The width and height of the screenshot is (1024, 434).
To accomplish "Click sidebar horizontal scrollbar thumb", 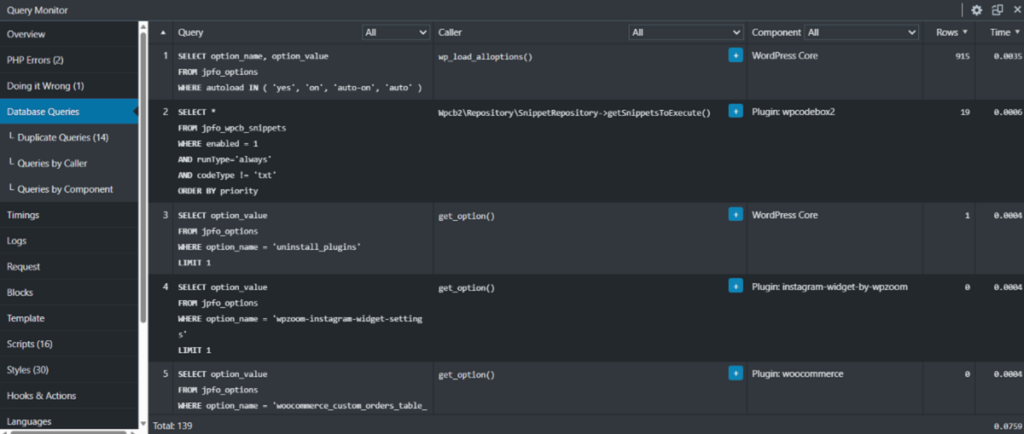I will coord(69,431).
